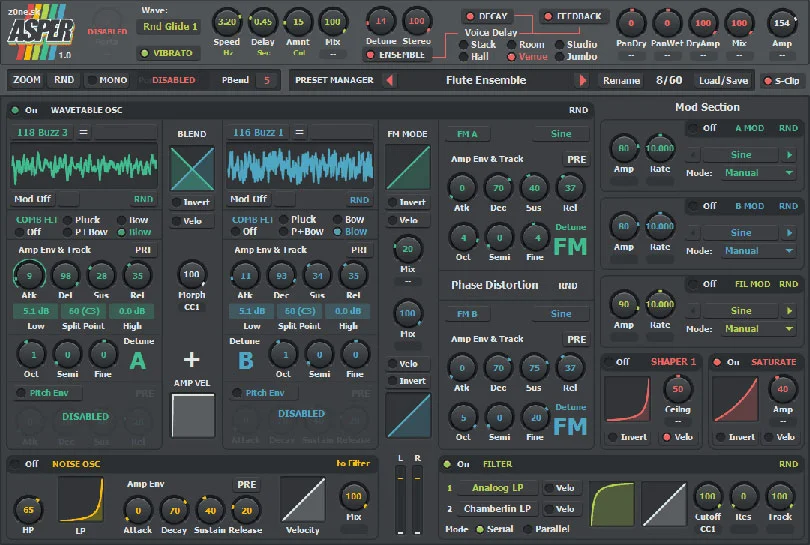The height and width of the screenshot is (545, 810).
Task: Click the Load/Save button
Action: pos(723,80)
